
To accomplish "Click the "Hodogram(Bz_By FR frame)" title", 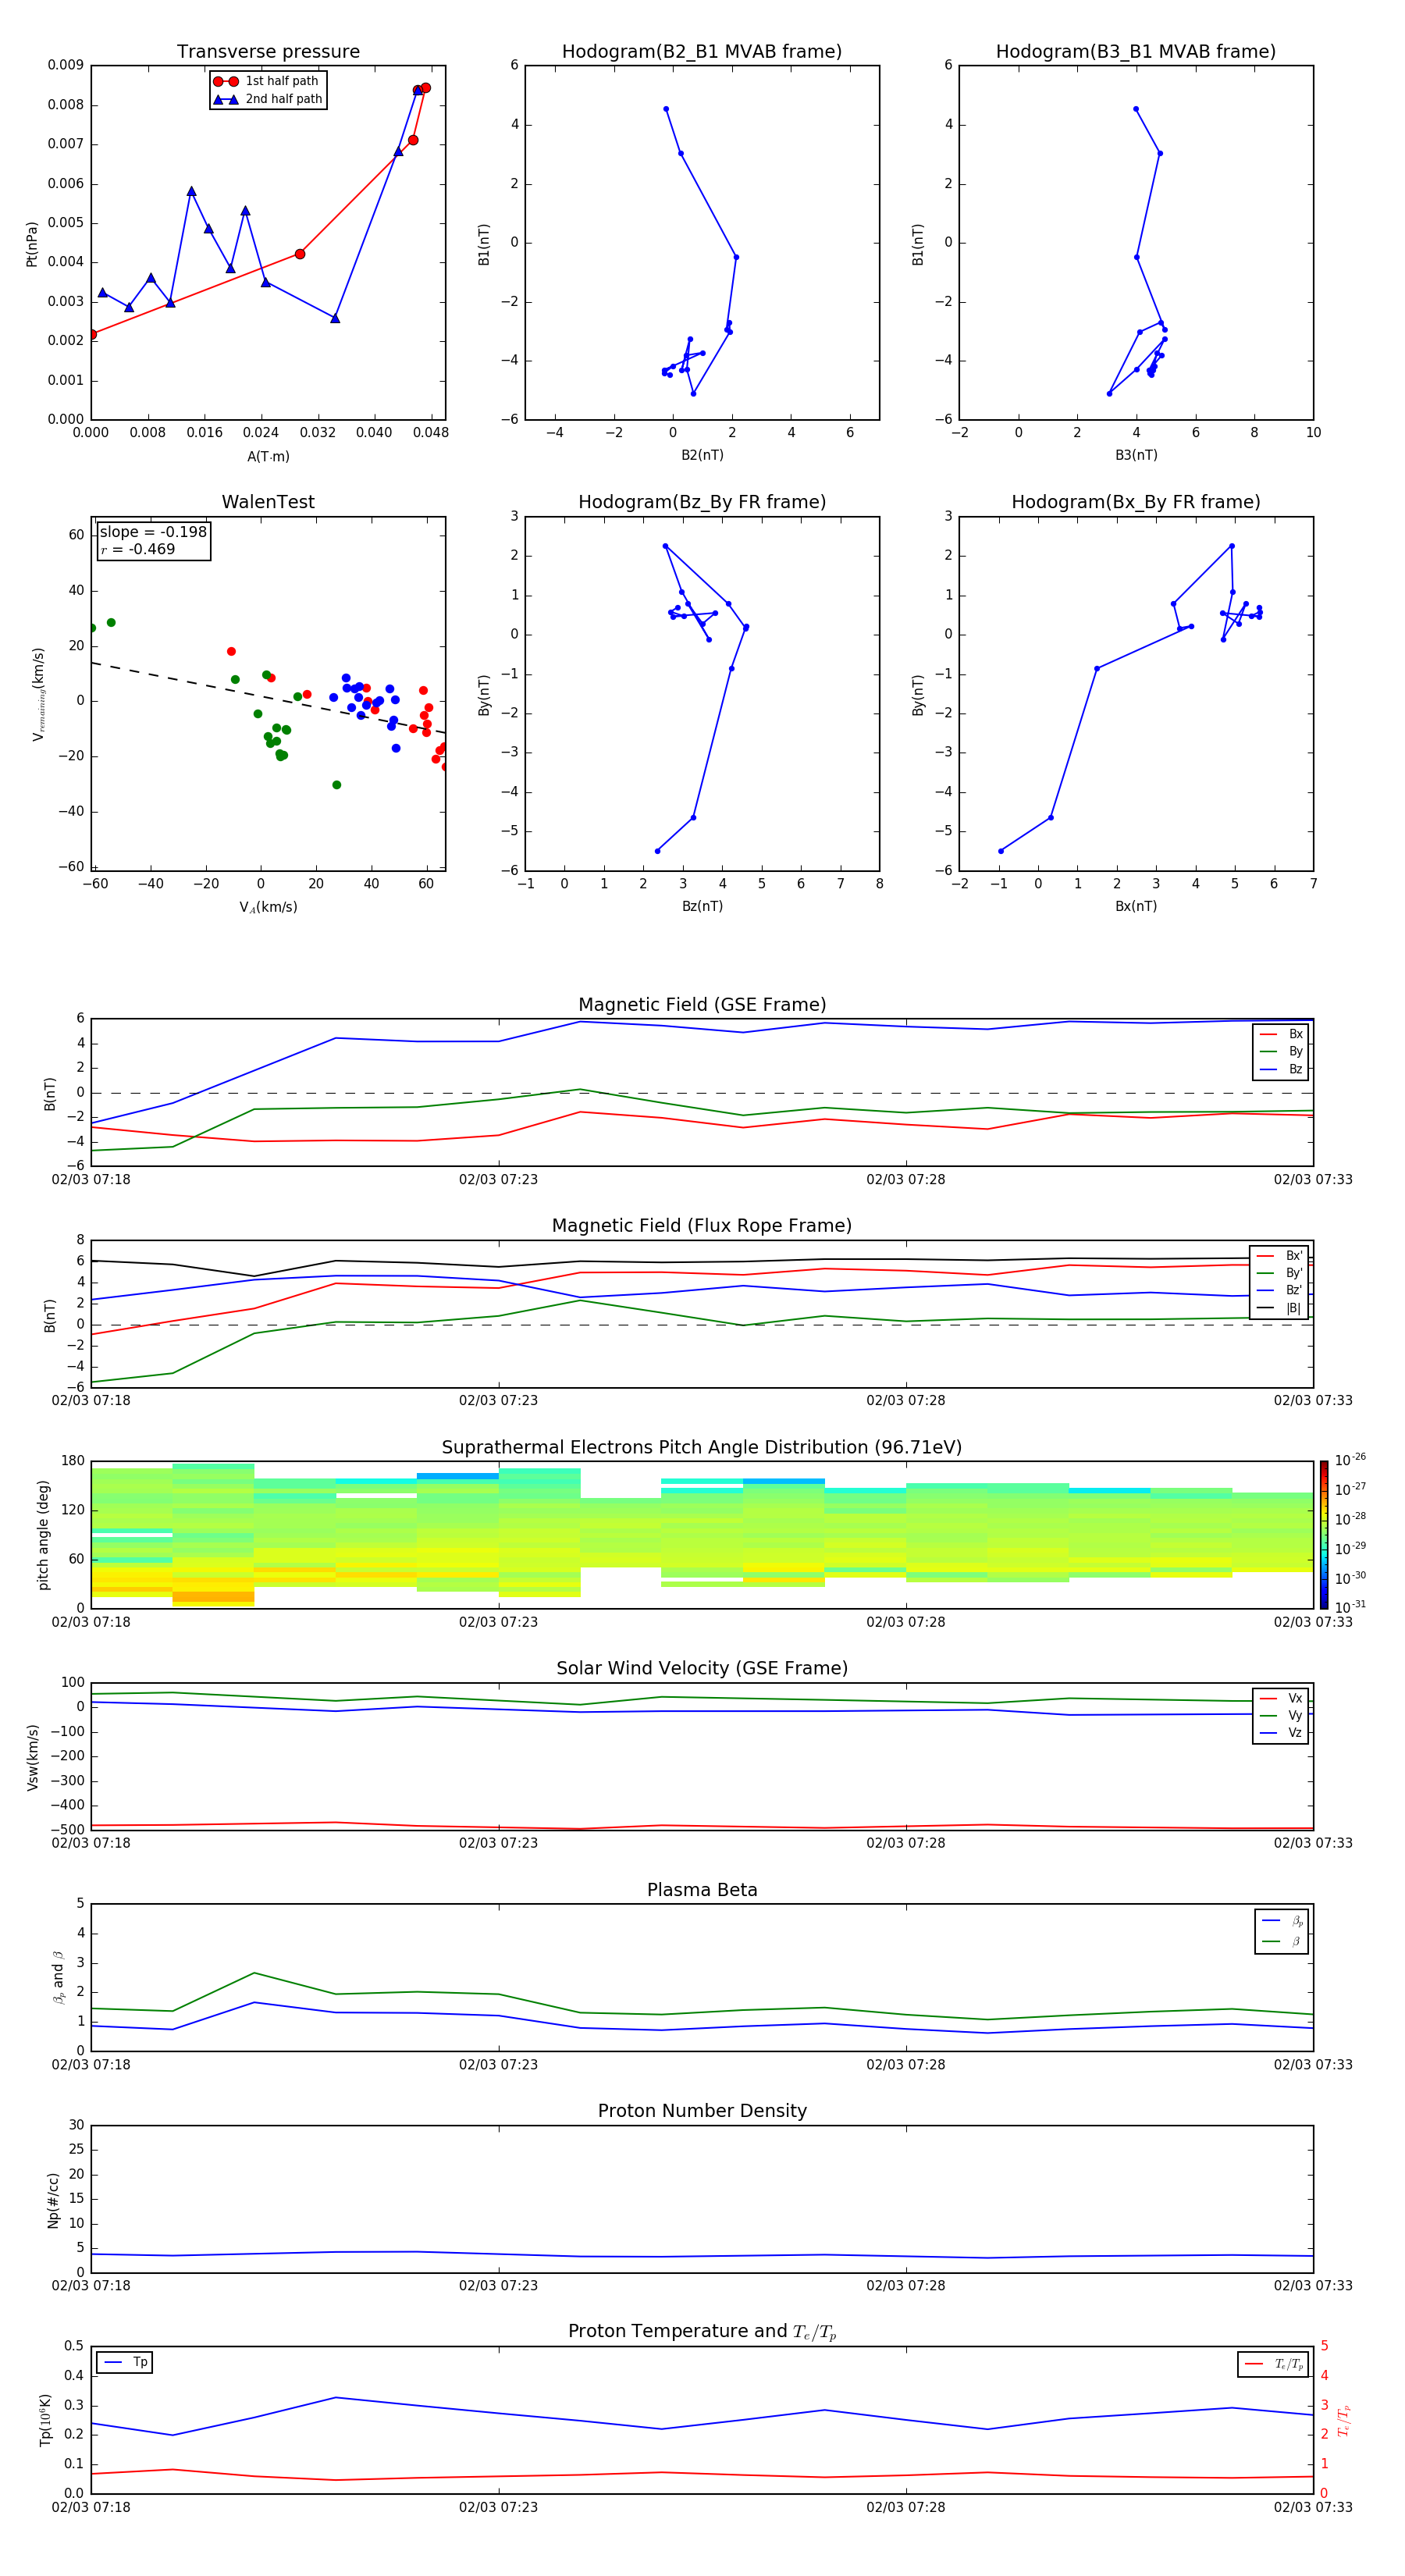I will pyautogui.click(x=702, y=502).
